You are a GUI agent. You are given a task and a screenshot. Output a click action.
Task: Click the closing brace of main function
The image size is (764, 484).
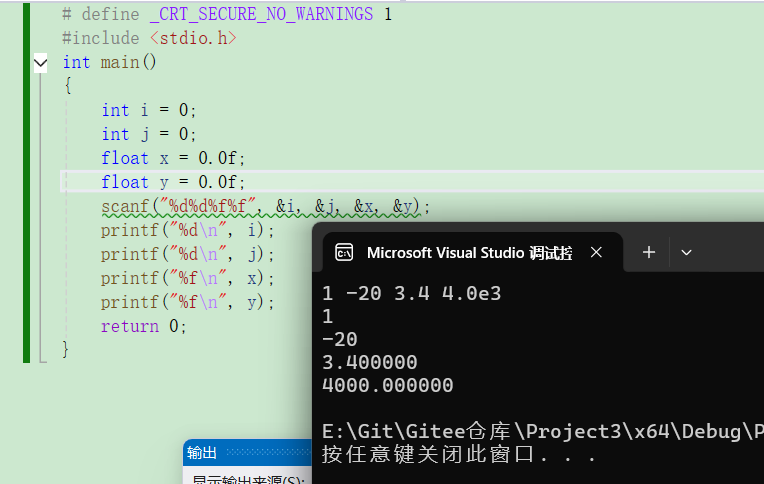pyautogui.click(x=66, y=349)
